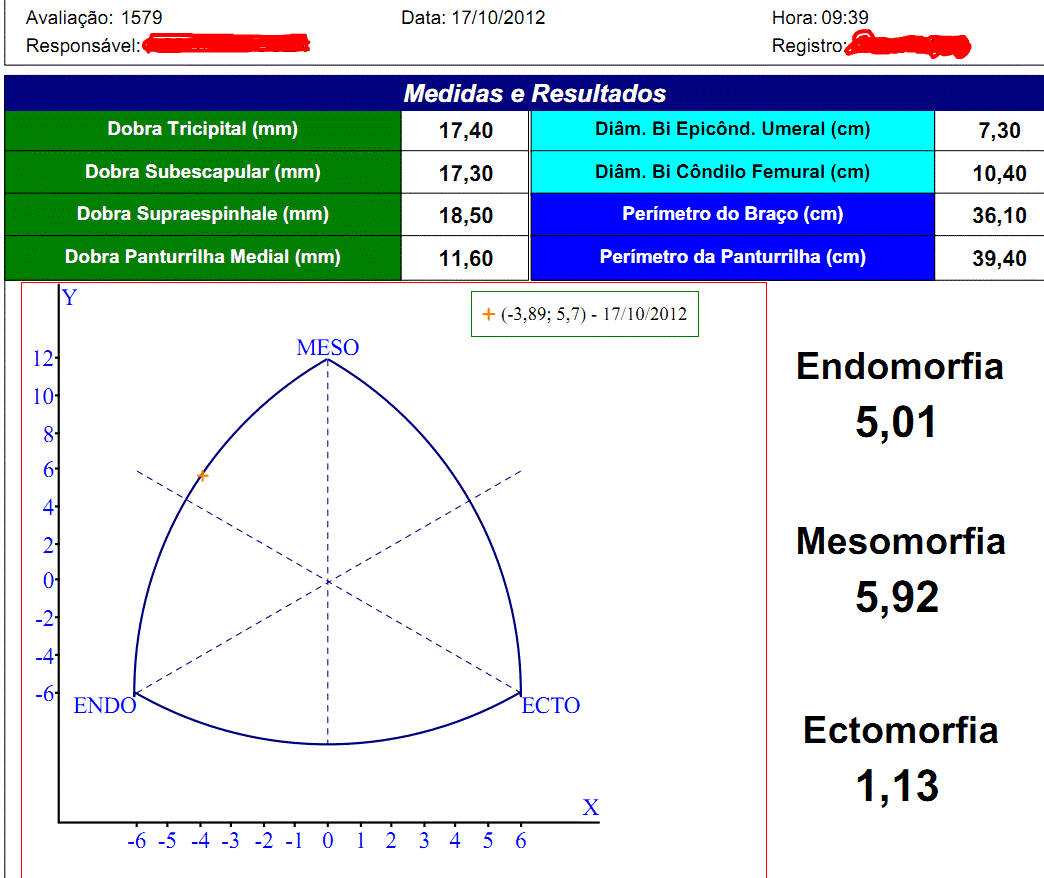The image size is (1044, 878).
Task: Click the Perímetro da Panturrilha value 39,40
Action: (998, 259)
